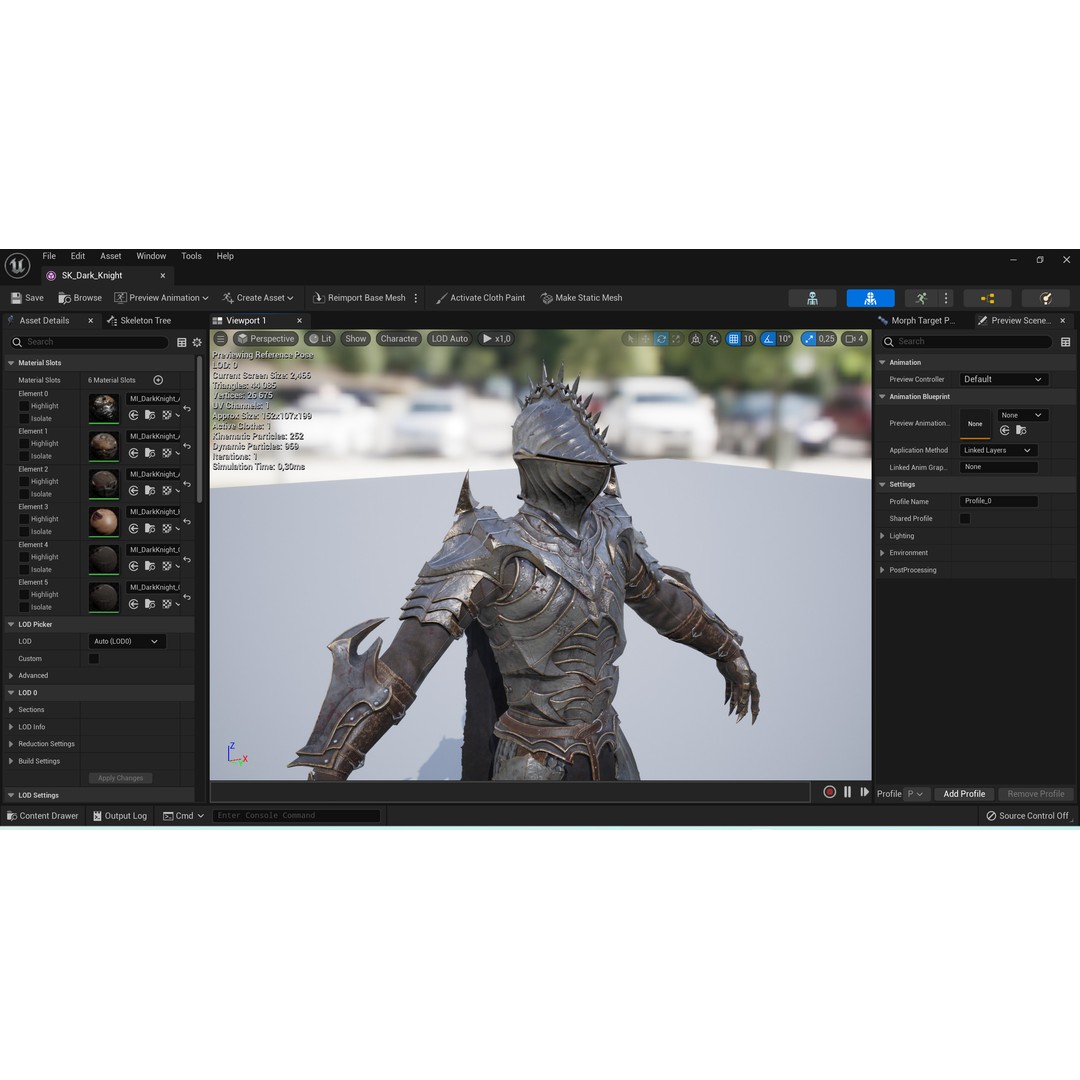Open the Animation editor mode
Image resolution: width=1080 pixels, height=1080 pixels.
coord(921,298)
